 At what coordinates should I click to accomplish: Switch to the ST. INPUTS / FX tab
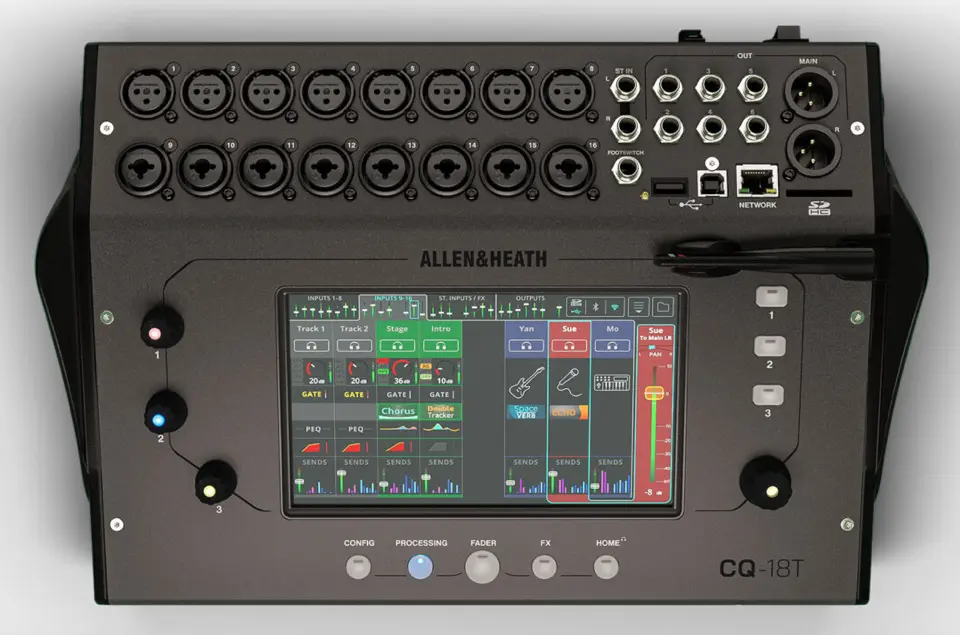click(461, 306)
